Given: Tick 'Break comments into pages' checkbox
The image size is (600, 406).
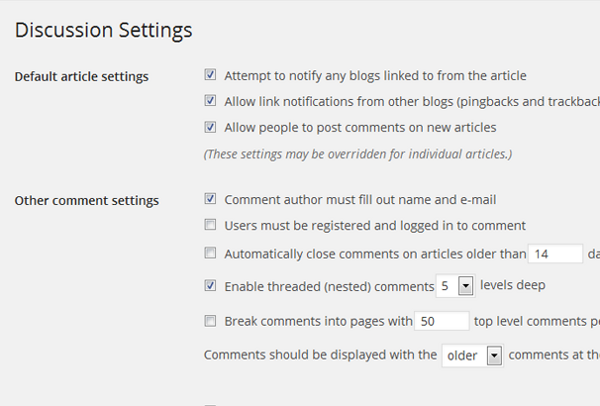Looking at the screenshot, I should (210, 321).
